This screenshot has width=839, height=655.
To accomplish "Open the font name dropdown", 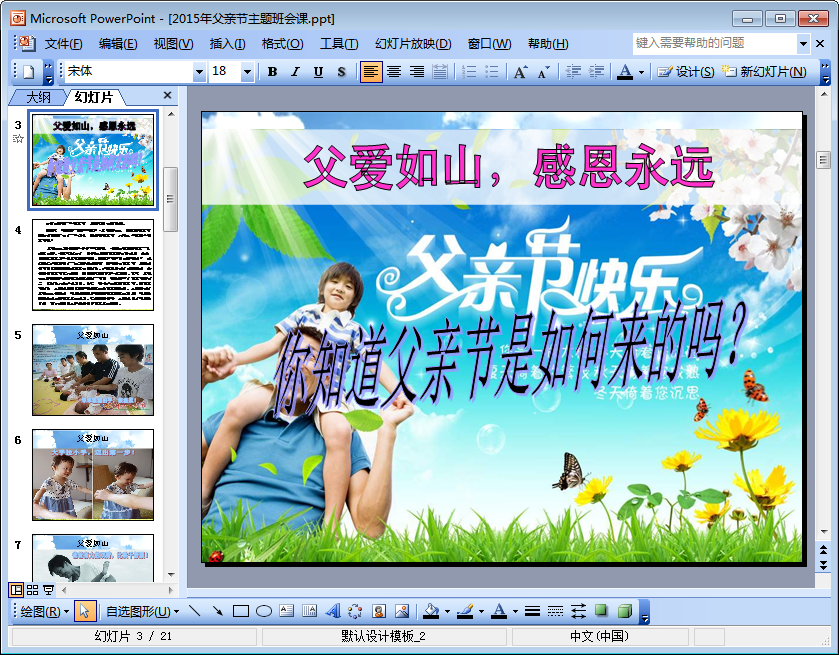I will (199, 72).
